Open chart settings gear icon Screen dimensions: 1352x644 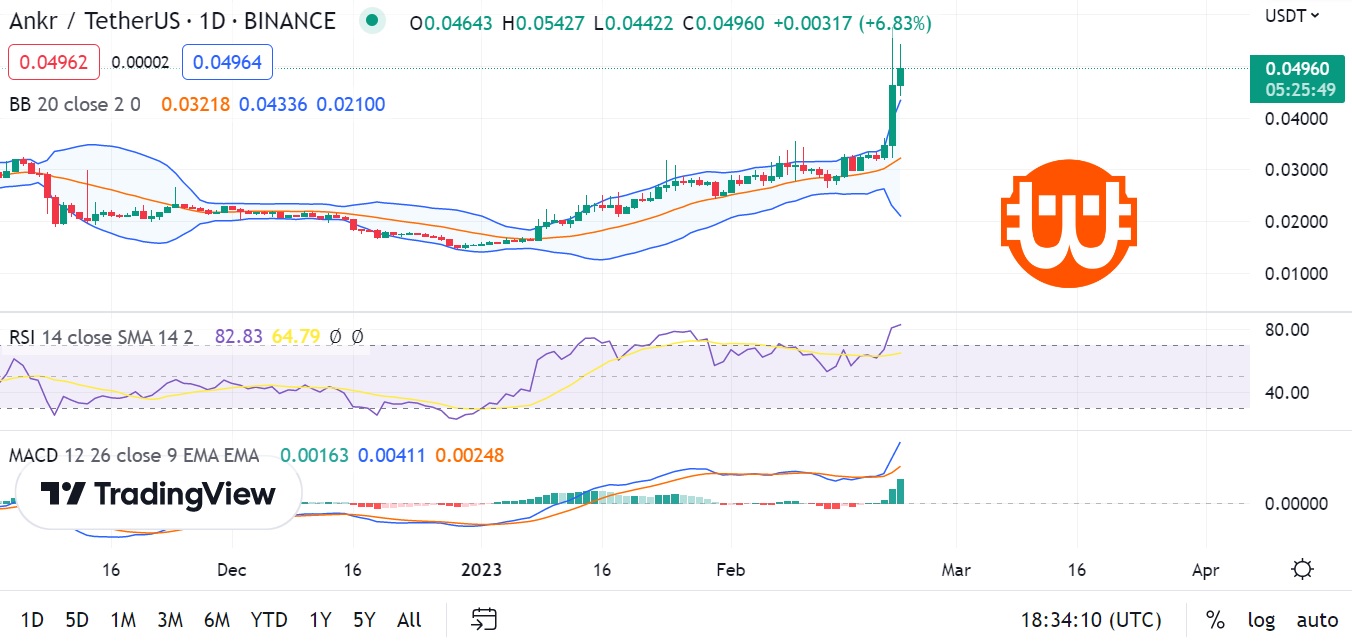click(x=1302, y=570)
